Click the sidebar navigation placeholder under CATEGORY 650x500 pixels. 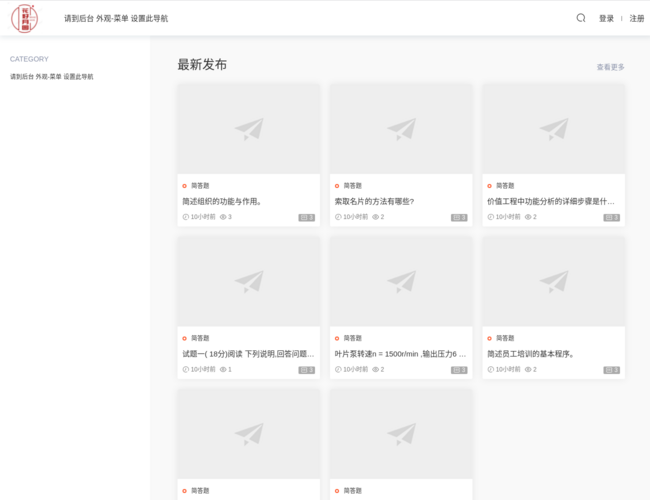coord(51,77)
